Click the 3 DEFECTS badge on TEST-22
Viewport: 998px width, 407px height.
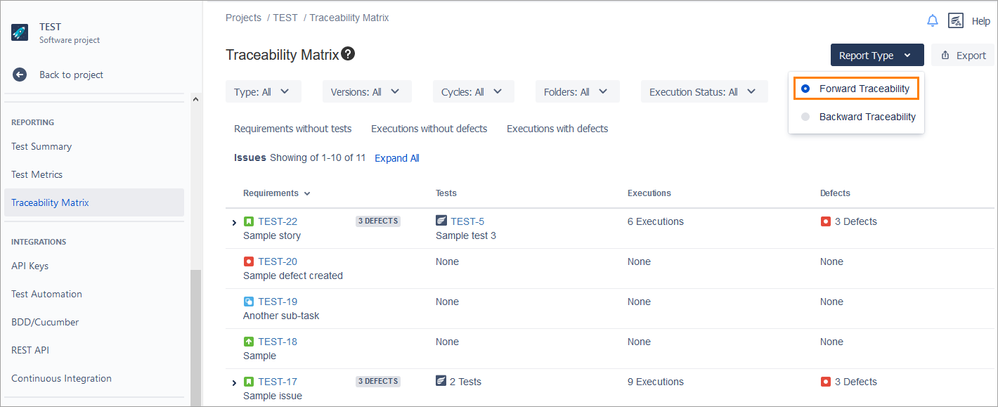pyautogui.click(x=377, y=222)
